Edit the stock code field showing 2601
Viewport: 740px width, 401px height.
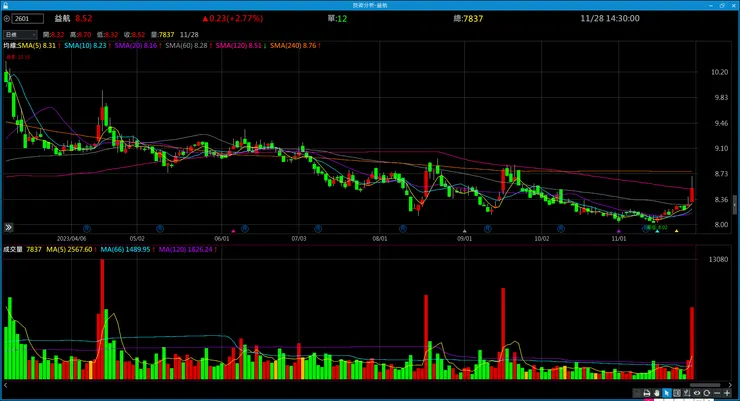click(28, 18)
